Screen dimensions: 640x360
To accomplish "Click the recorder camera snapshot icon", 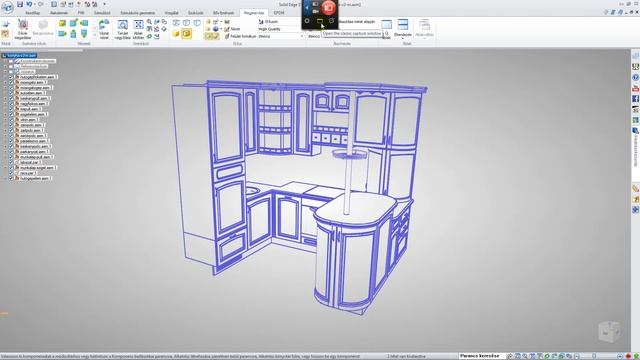I will pos(315,4).
